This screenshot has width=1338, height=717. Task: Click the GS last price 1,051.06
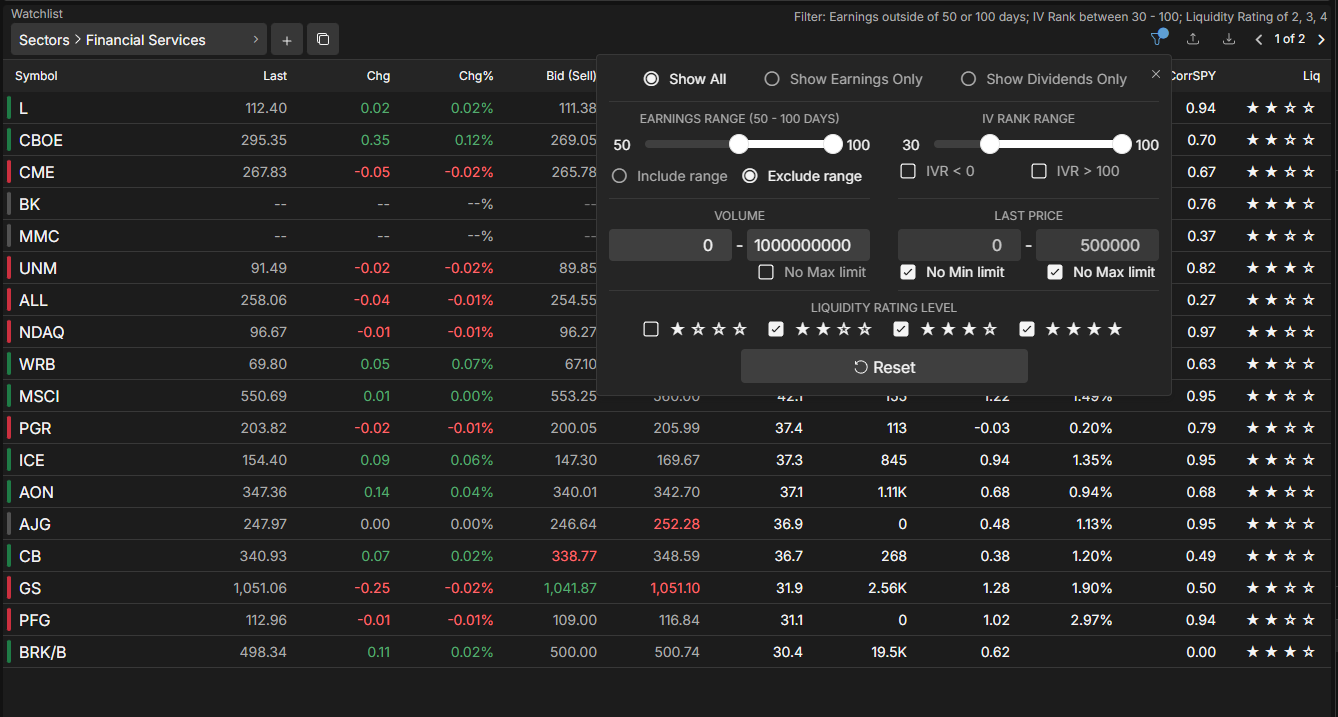click(260, 588)
